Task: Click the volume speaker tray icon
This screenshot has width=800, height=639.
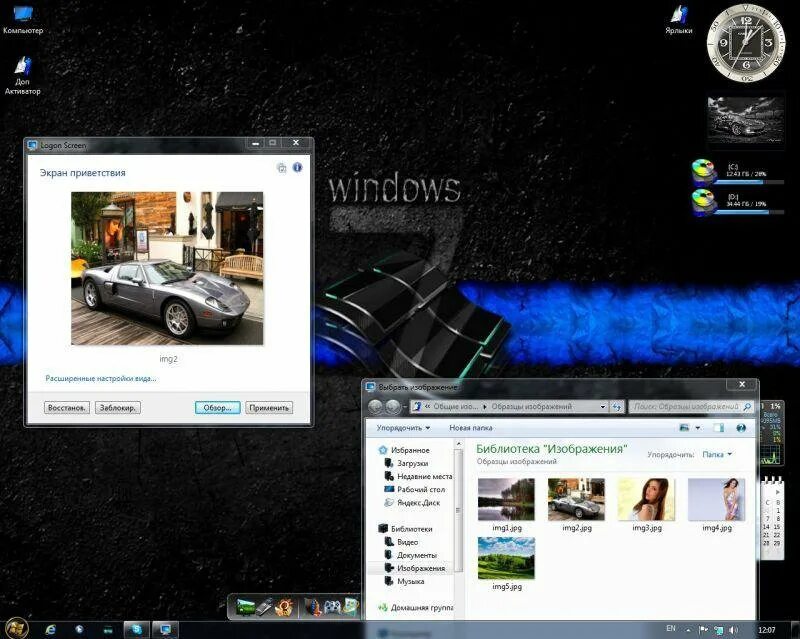Action: click(733, 630)
